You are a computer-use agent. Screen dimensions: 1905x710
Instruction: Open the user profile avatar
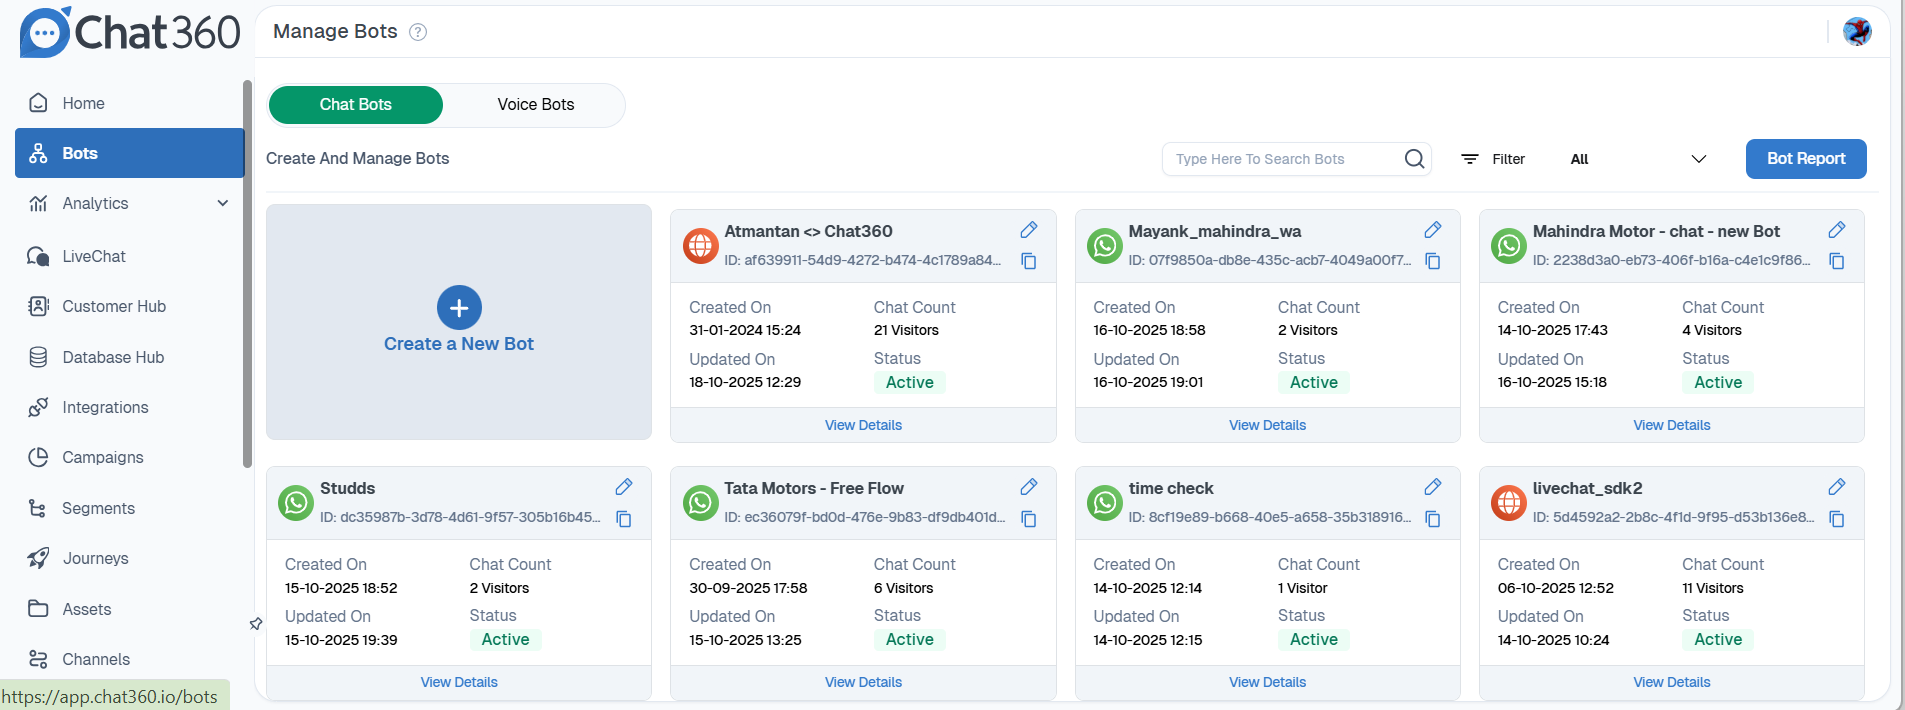coord(1857,32)
